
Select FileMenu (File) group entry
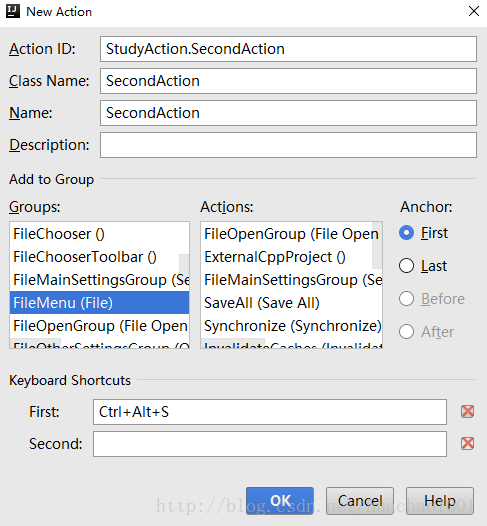99,303
